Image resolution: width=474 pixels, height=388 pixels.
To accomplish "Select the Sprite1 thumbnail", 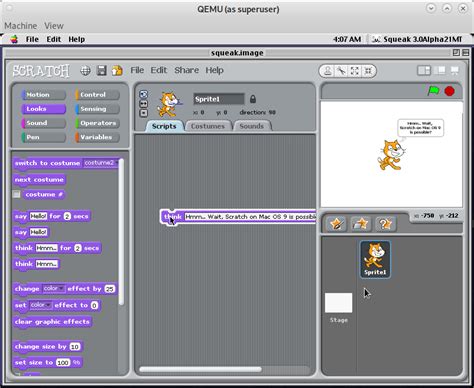I will 375,259.
